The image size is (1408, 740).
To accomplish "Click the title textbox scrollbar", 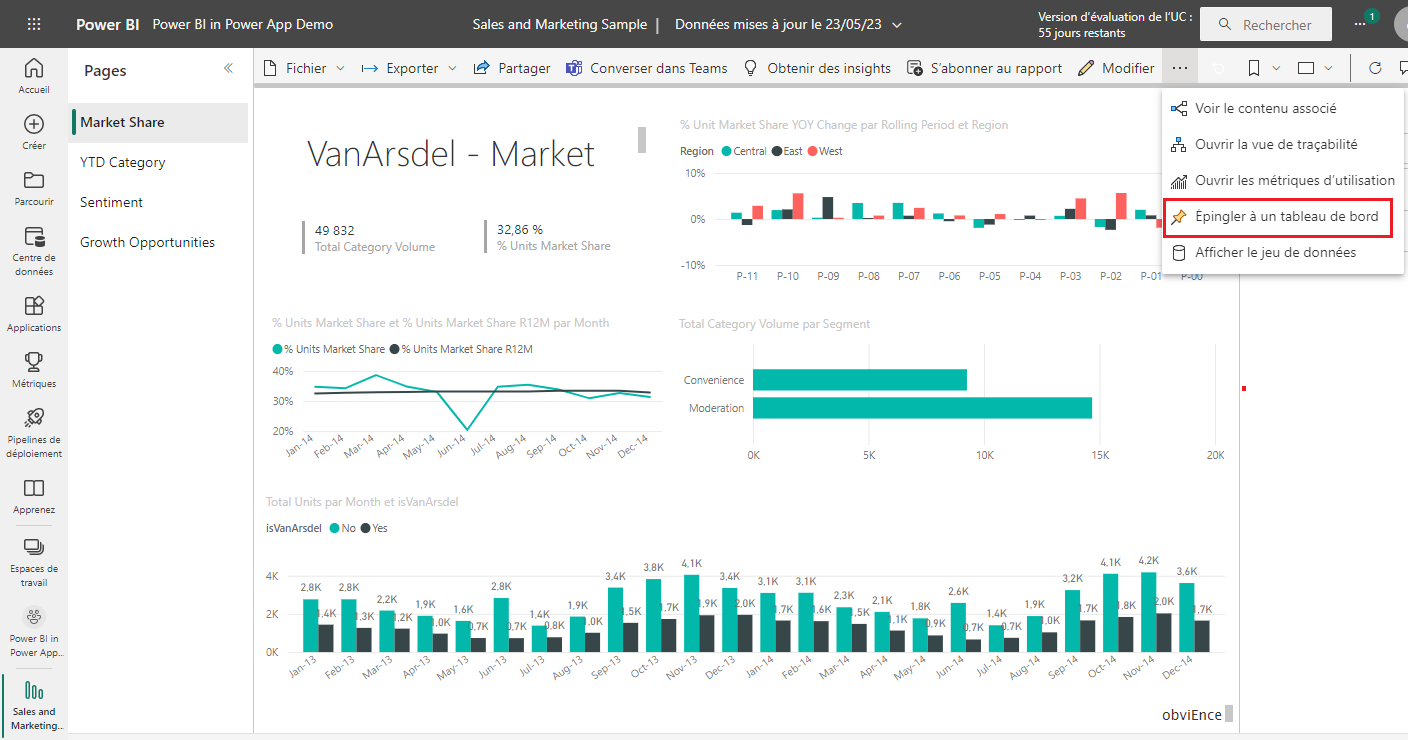I will [642, 140].
